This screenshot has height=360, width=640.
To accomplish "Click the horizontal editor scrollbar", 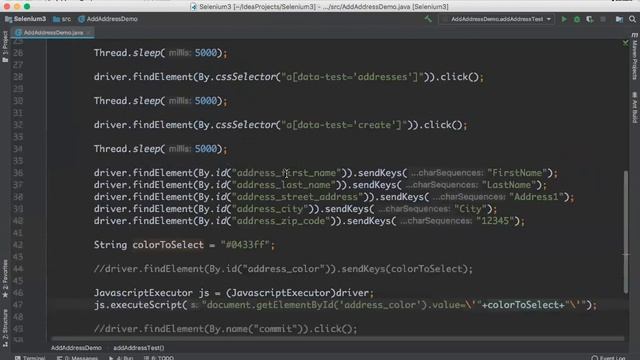I will [x=337, y=338].
